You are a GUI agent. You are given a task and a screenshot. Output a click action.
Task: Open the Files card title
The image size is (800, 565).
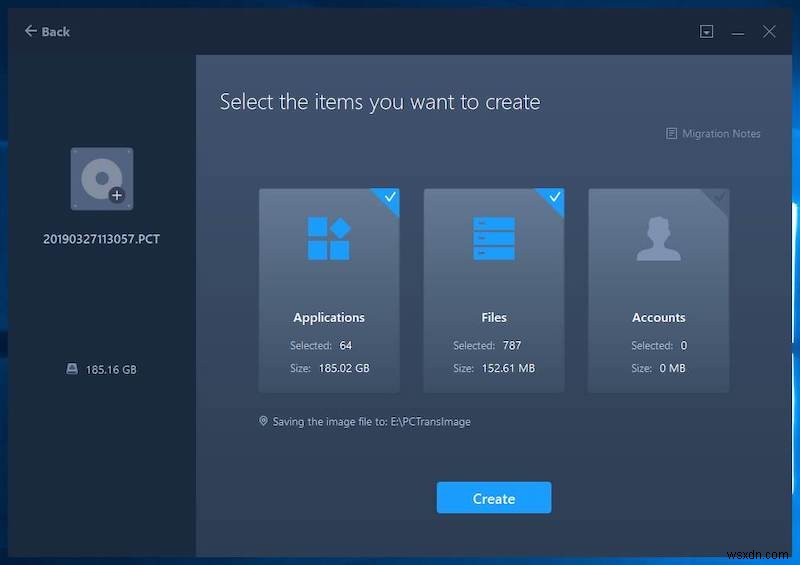494,317
